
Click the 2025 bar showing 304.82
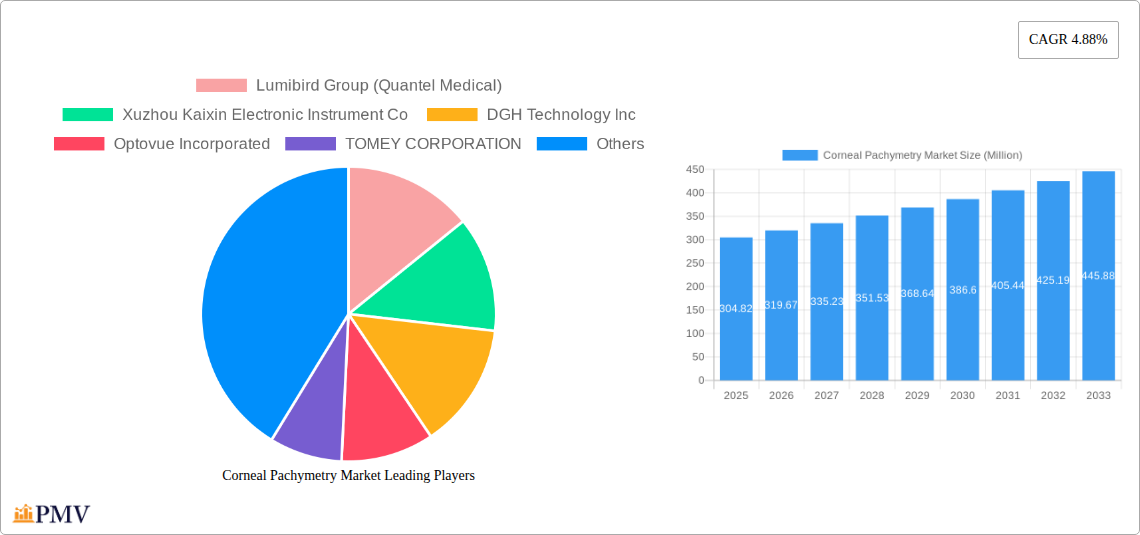click(x=736, y=309)
